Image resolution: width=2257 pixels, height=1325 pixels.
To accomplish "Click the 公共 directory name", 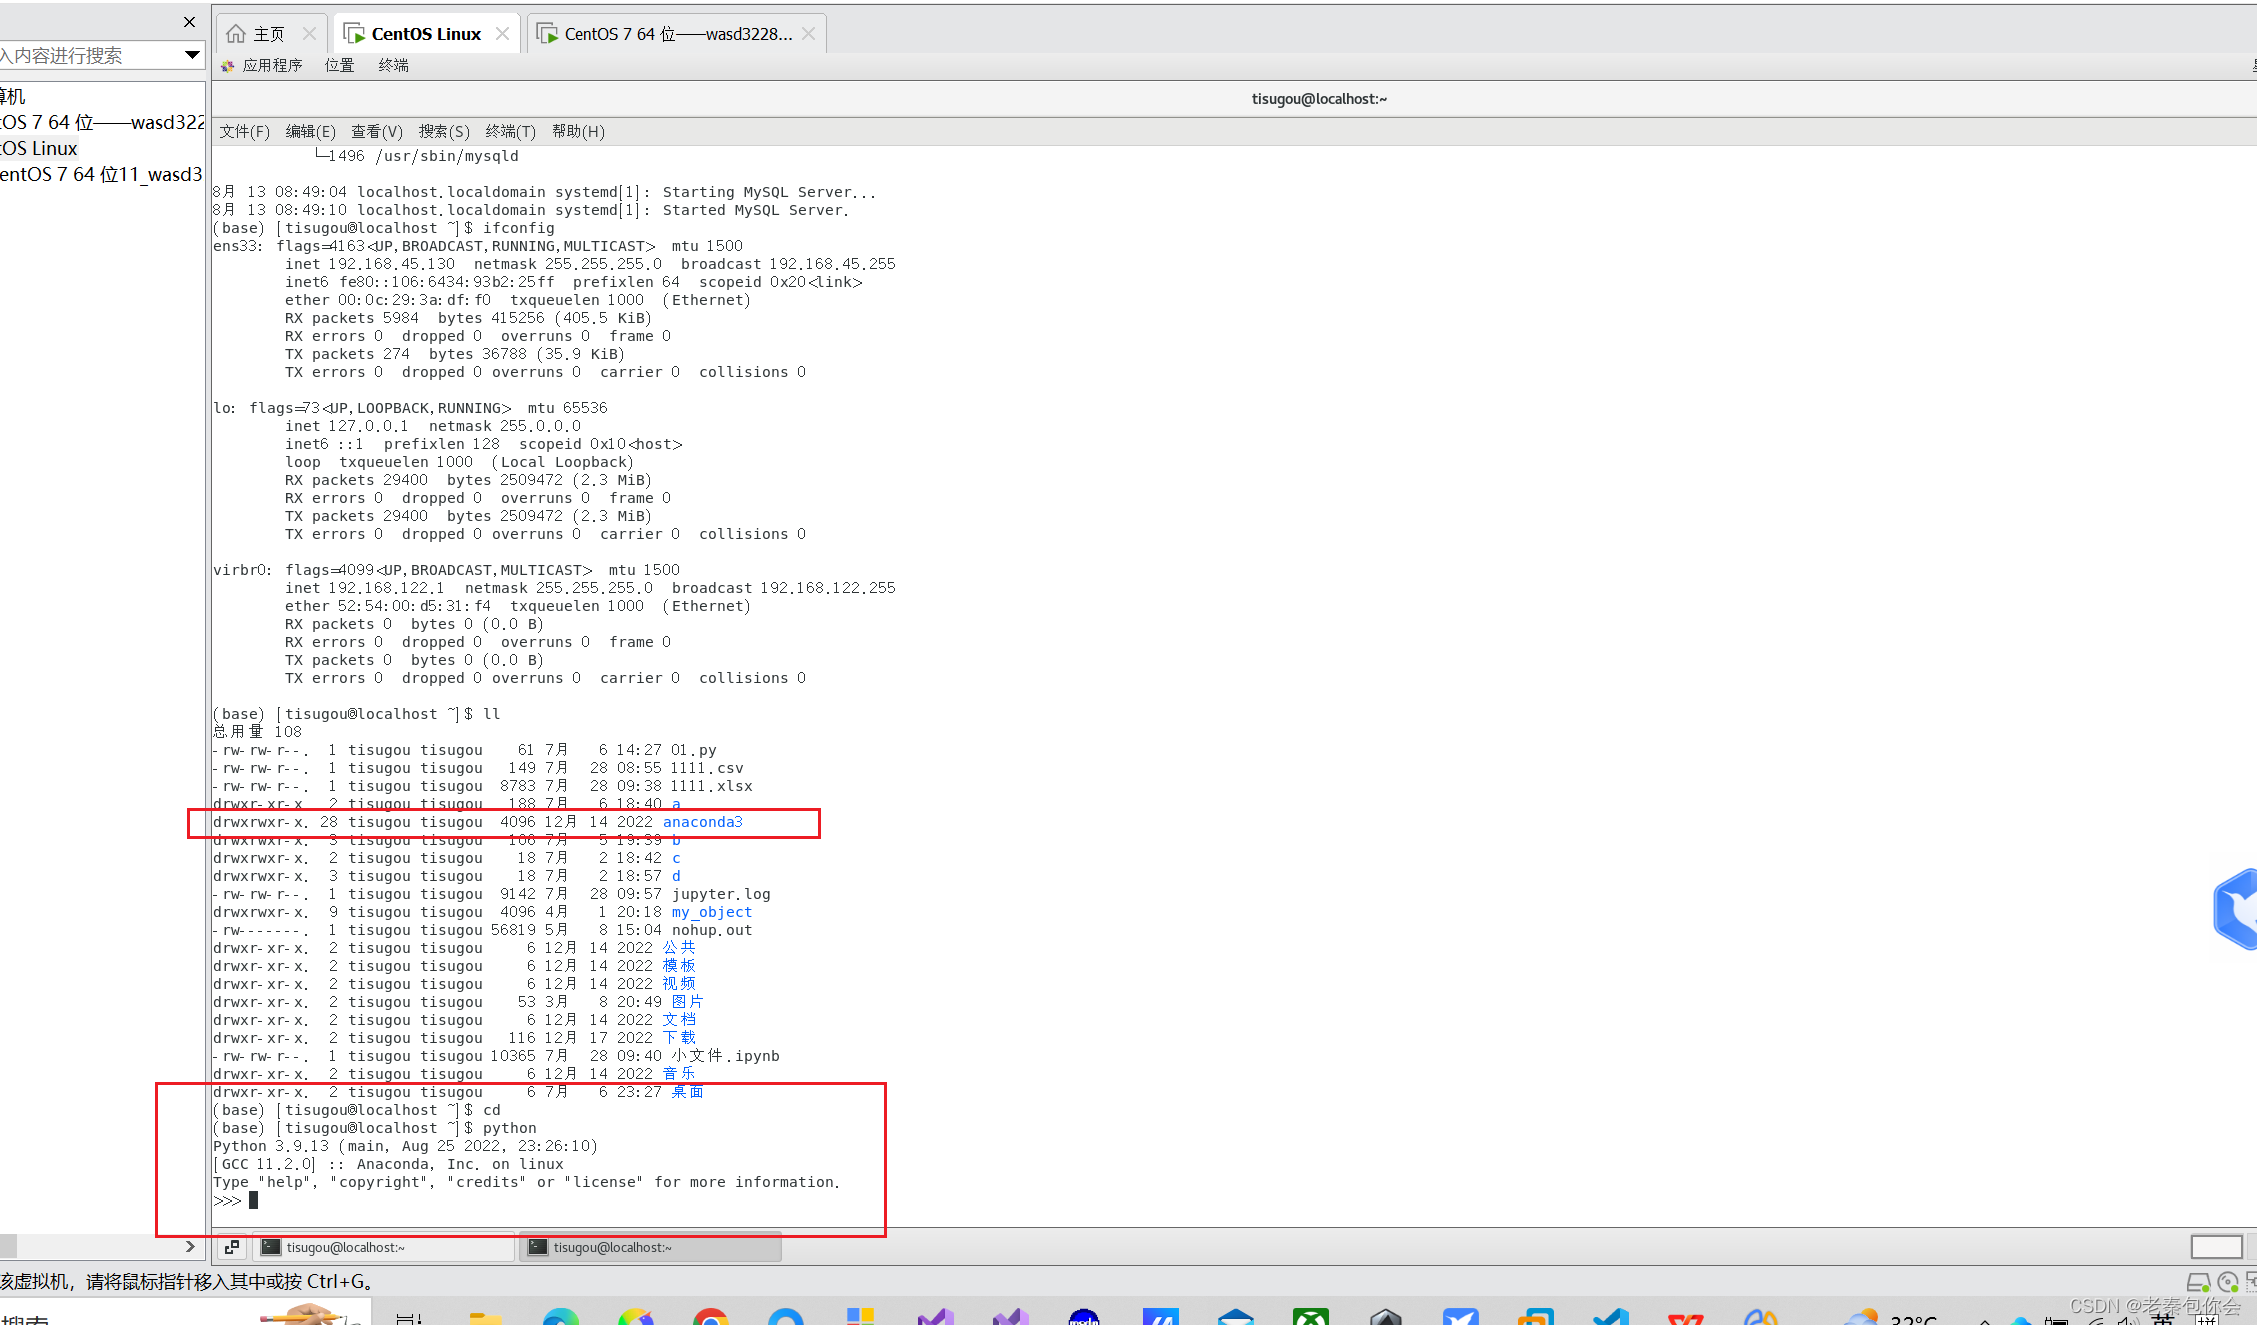I will (679, 948).
